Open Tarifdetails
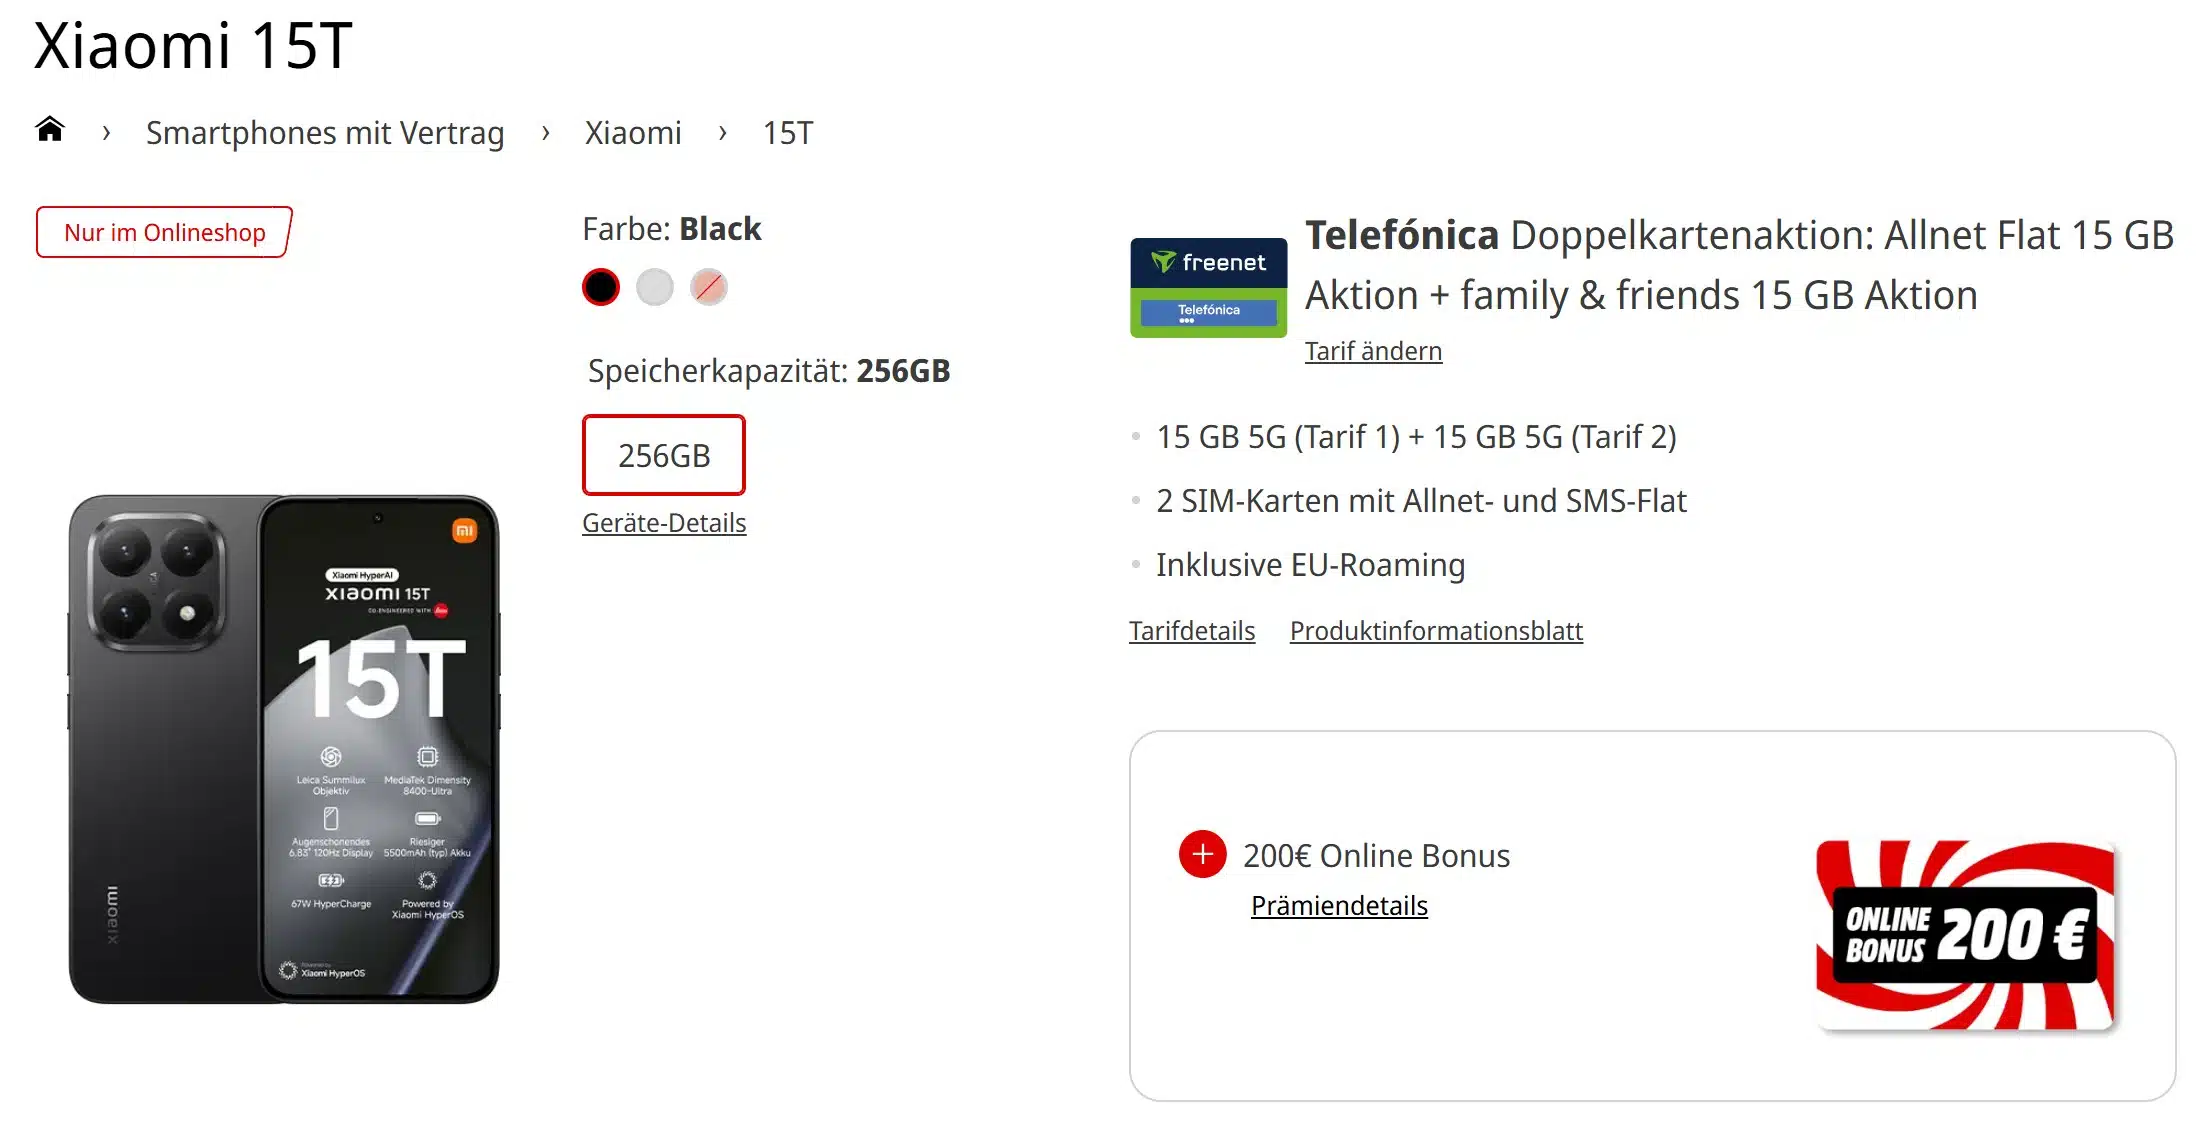Image resolution: width=2205 pixels, height=1122 pixels. (1192, 631)
